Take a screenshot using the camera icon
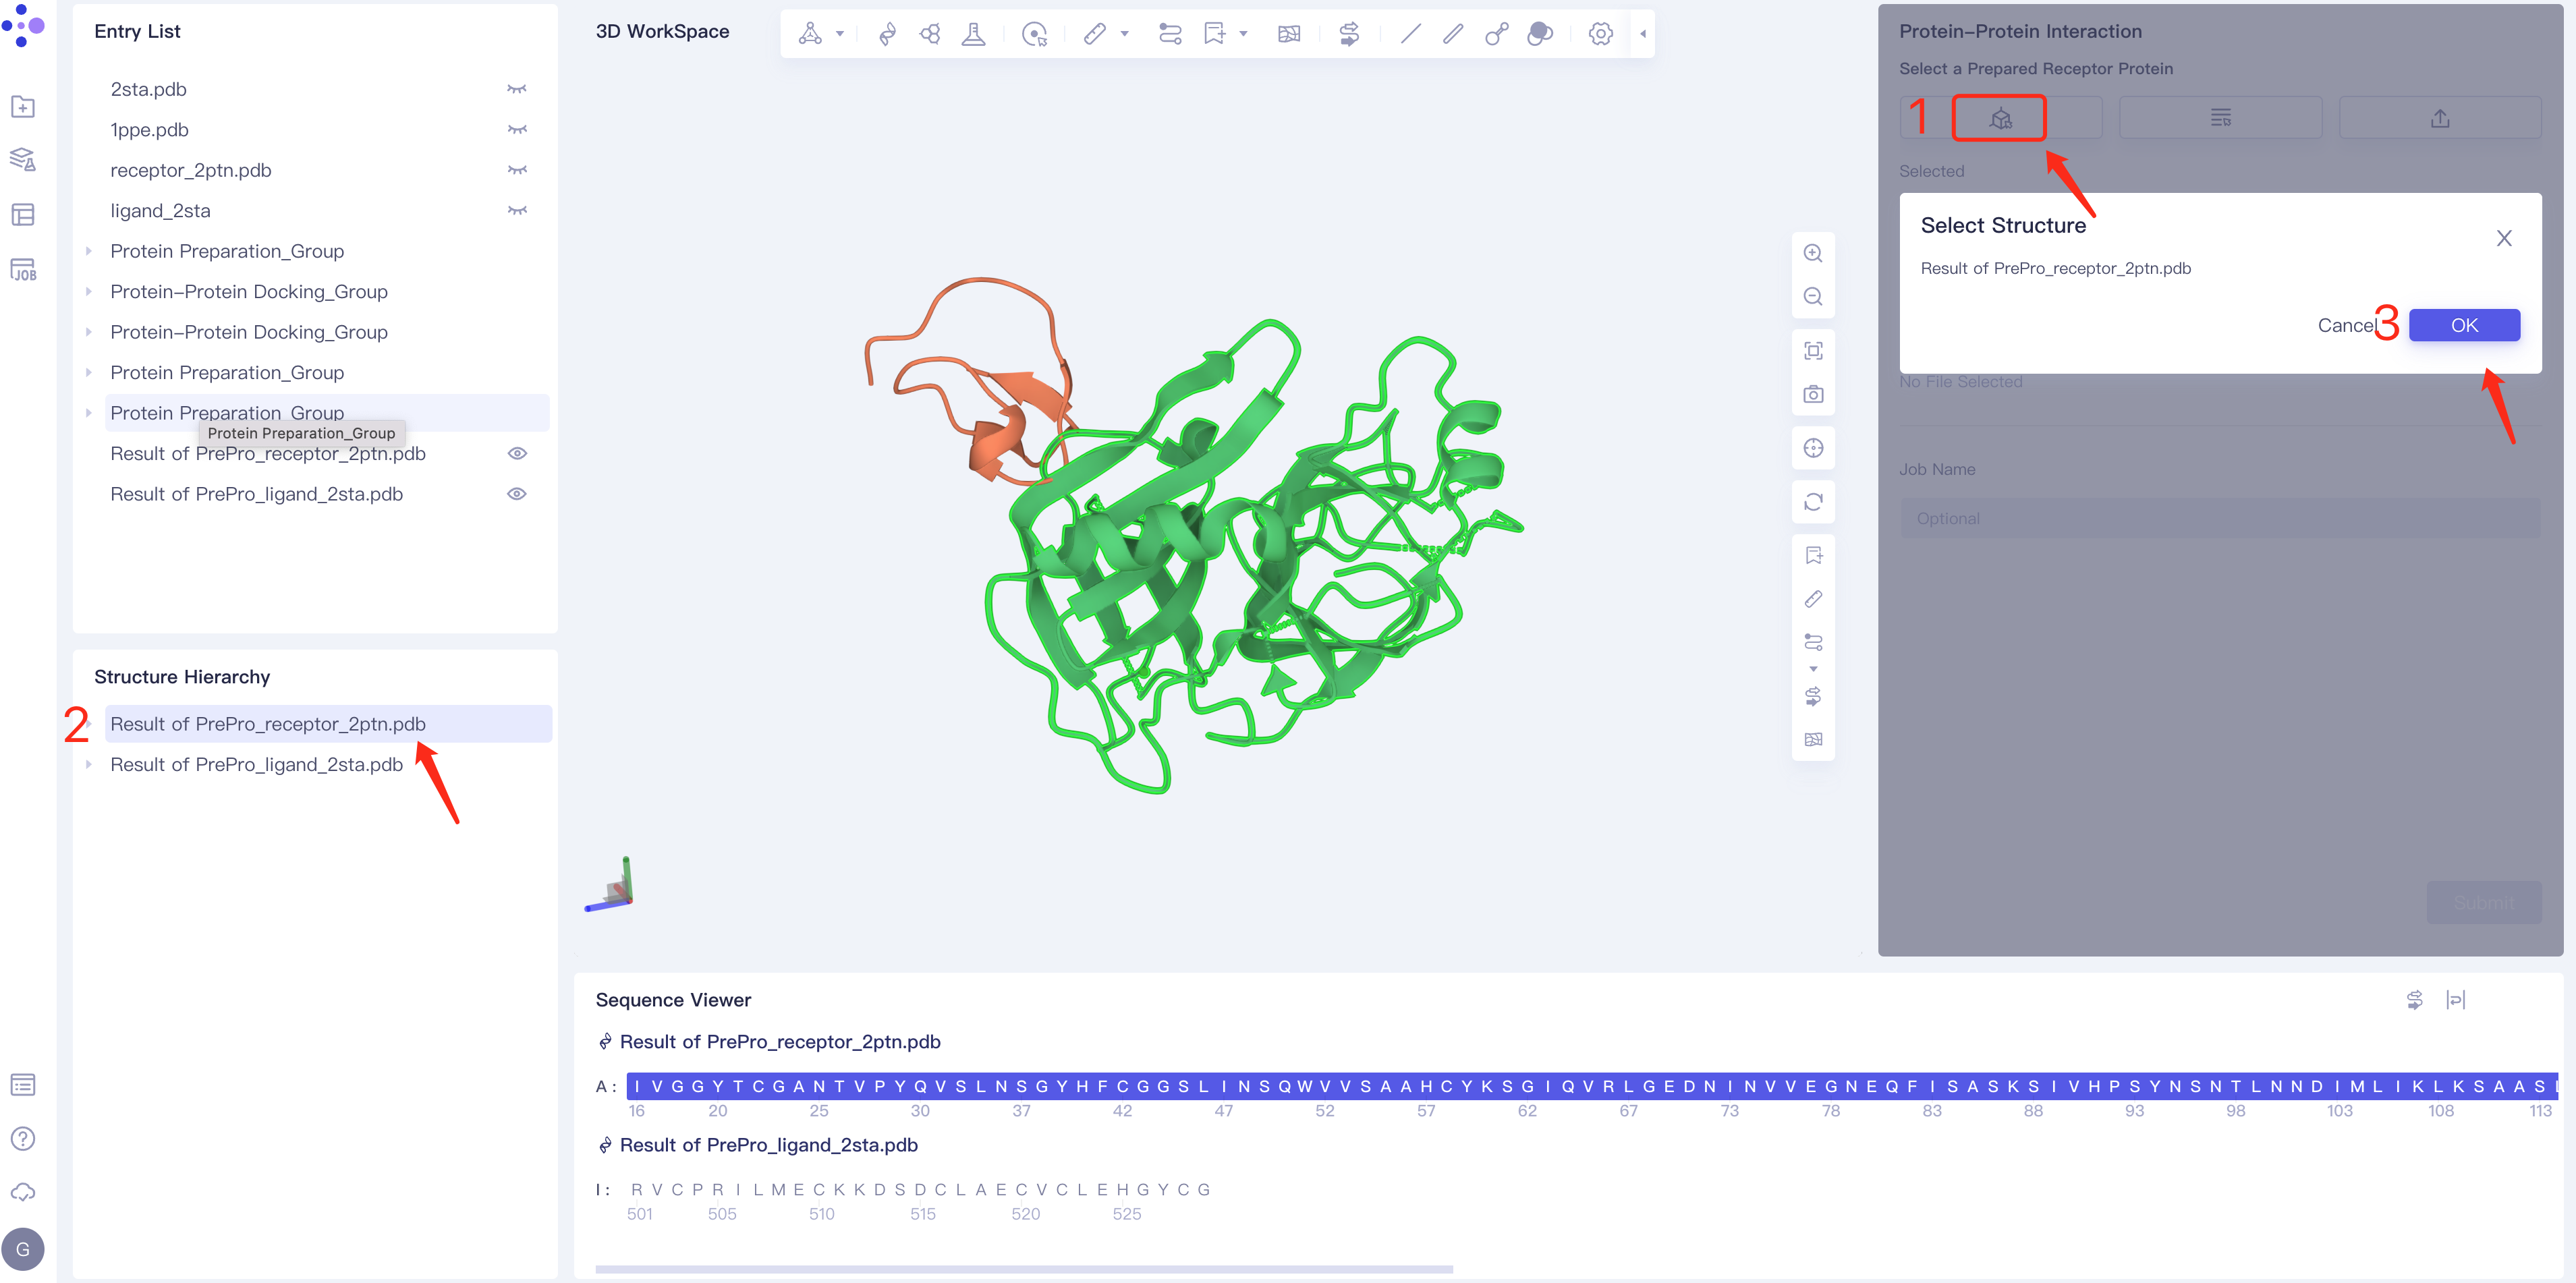 point(1813,394)
